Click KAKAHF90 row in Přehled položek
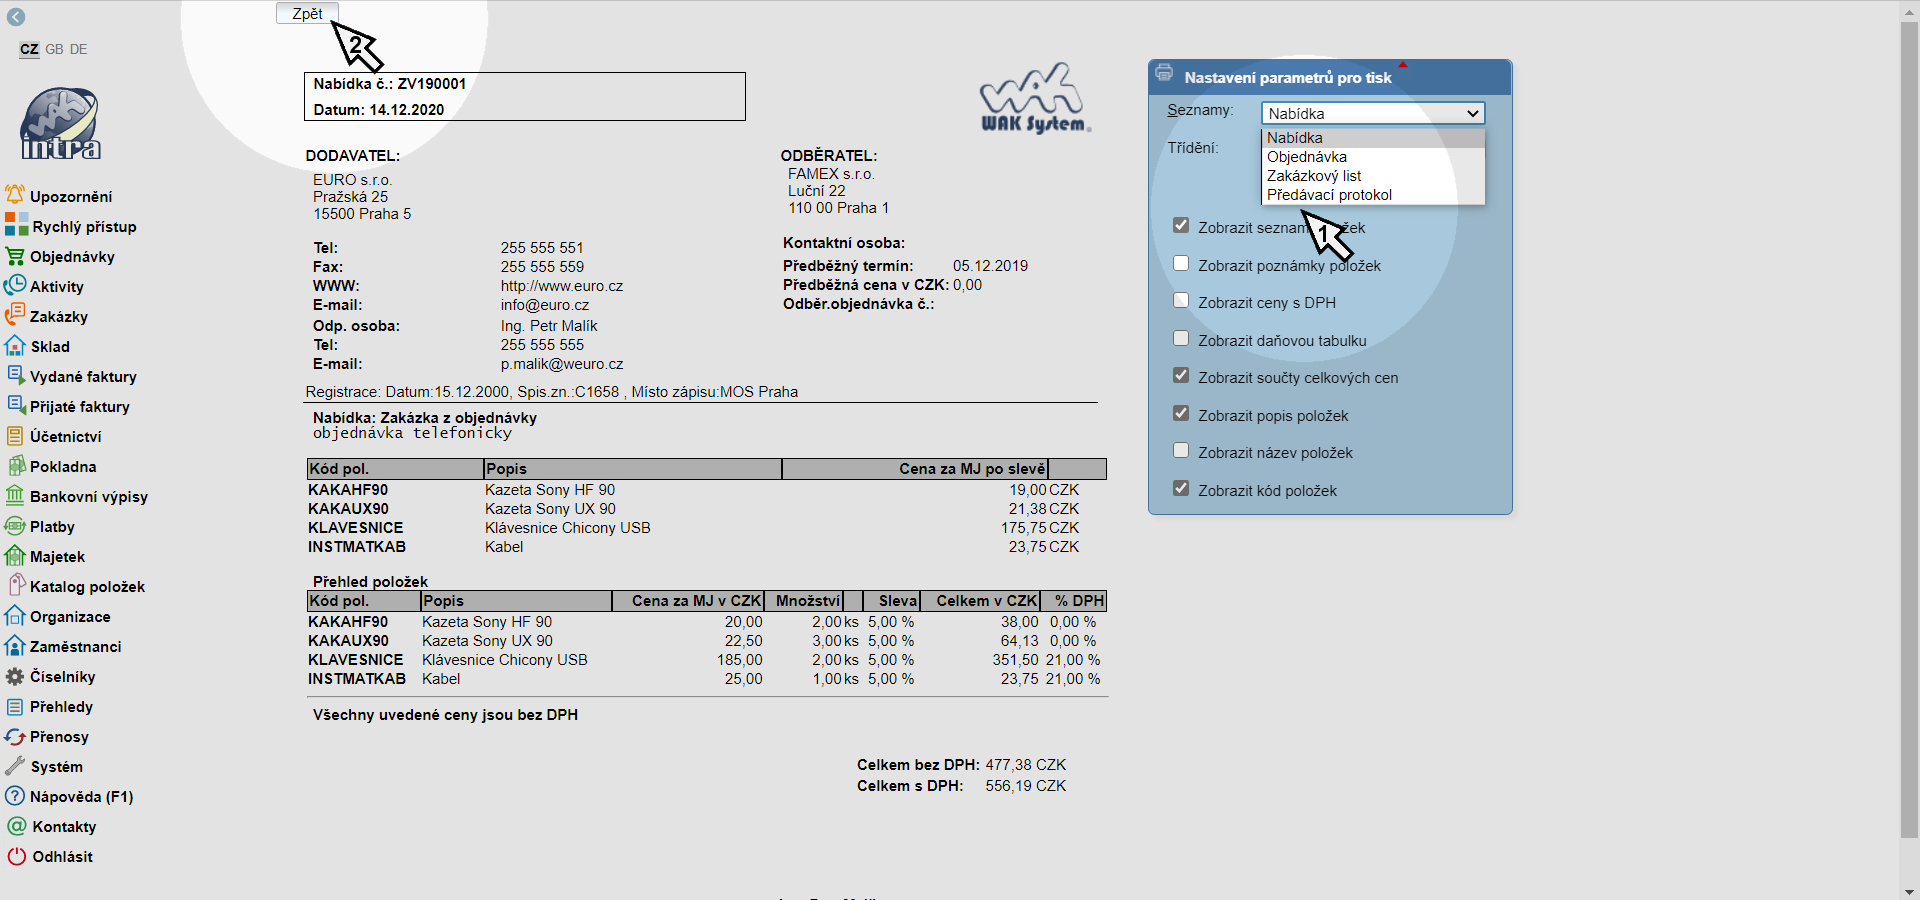This screenshot has width=1920, height=900. 707,622
